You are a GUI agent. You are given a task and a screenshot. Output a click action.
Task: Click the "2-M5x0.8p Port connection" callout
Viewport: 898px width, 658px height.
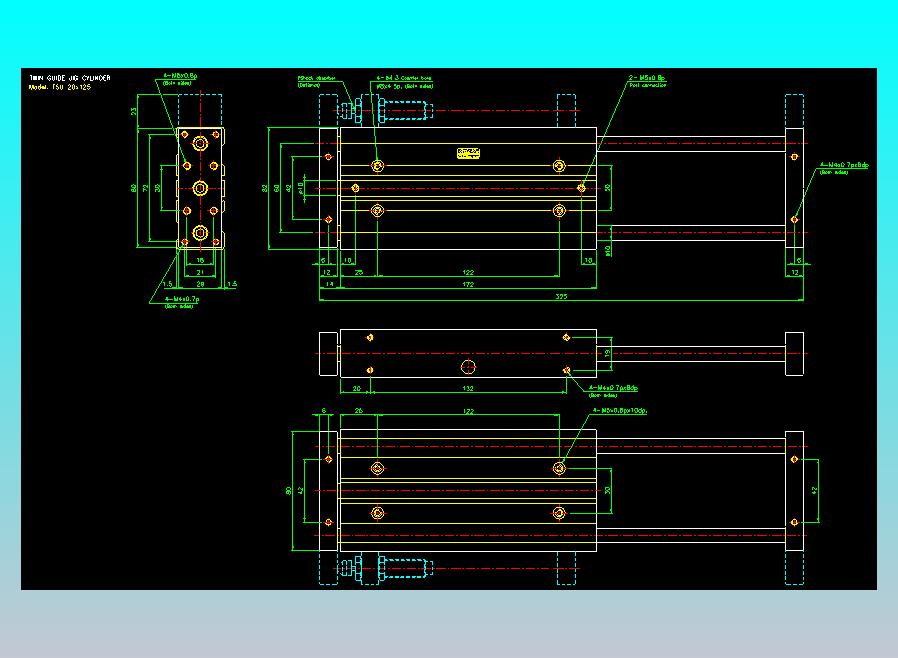[x=647, y=81]
